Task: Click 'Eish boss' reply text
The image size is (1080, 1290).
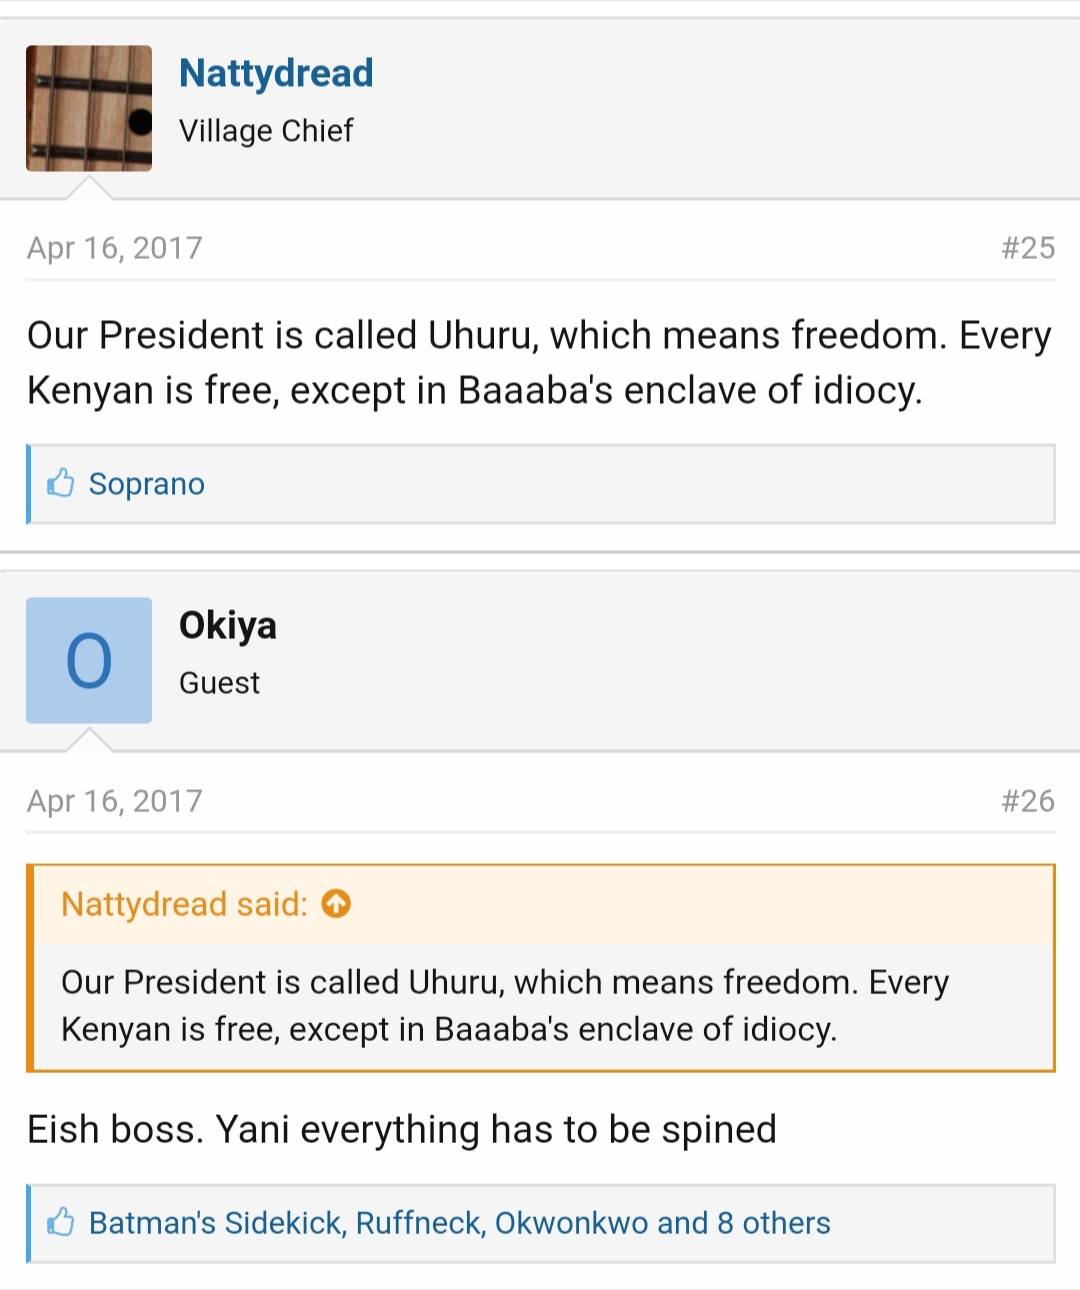Action: [402, 1129]
